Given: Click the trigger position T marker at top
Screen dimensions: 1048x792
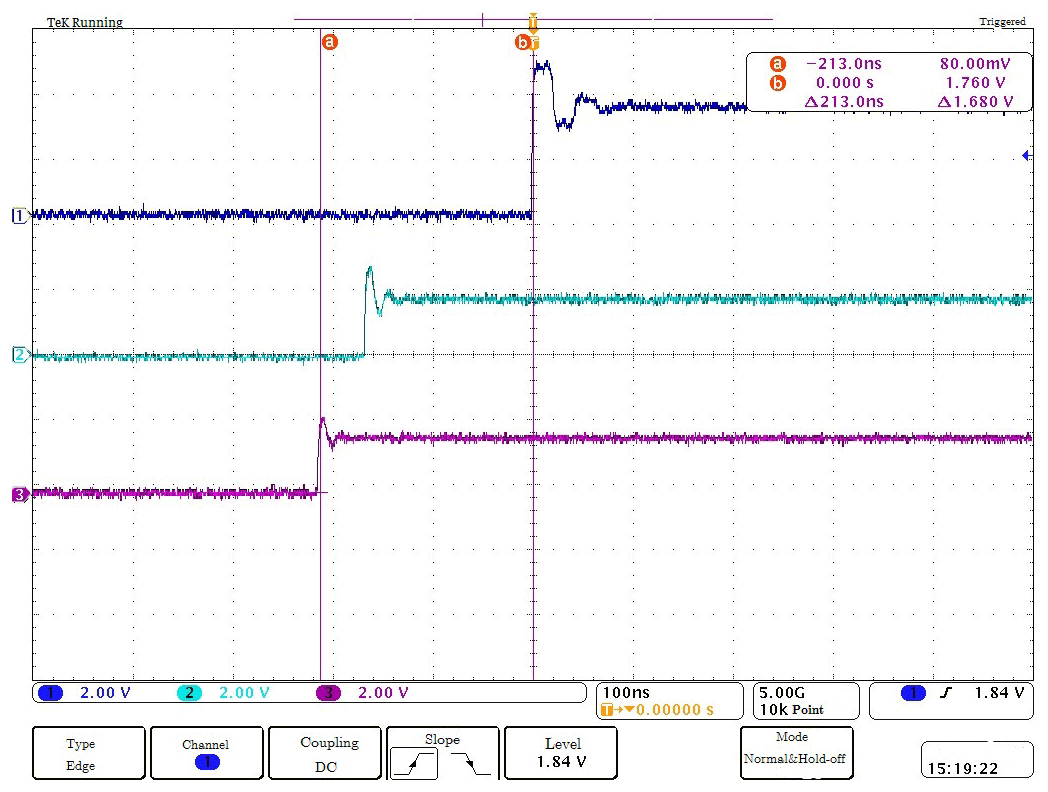Looking at the screenshot, I should (533, 19).
